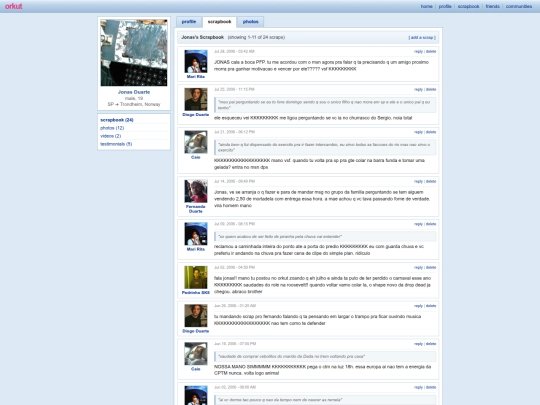
Task: Delete the tu mandando scrap
Action: 431,306
